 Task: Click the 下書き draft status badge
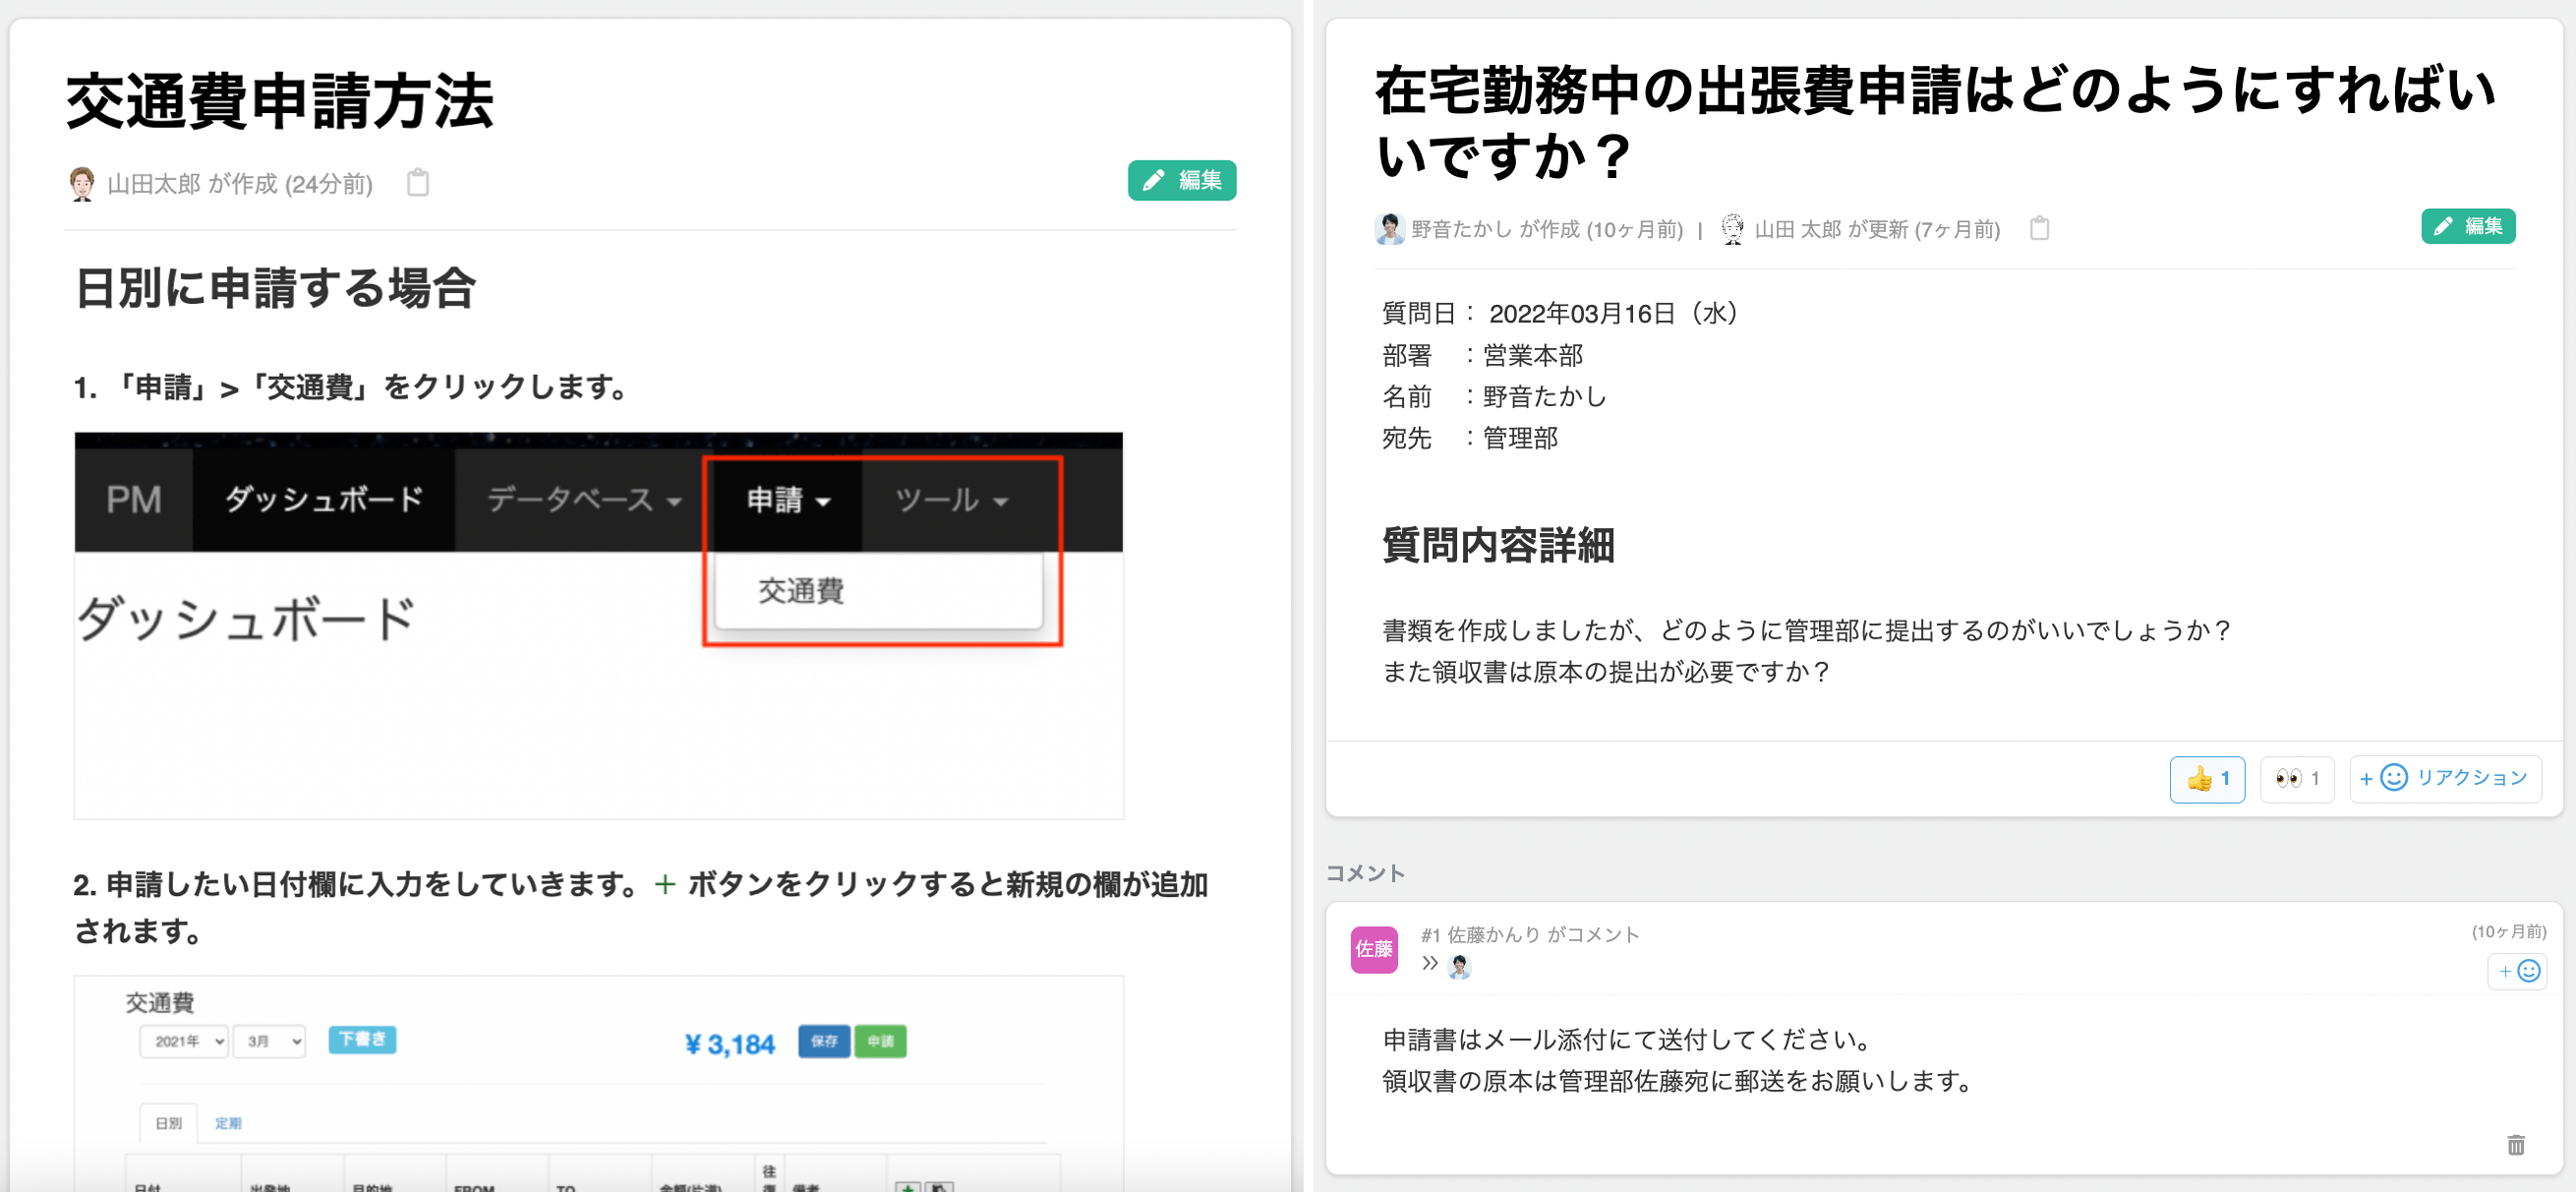[362, 1040]
